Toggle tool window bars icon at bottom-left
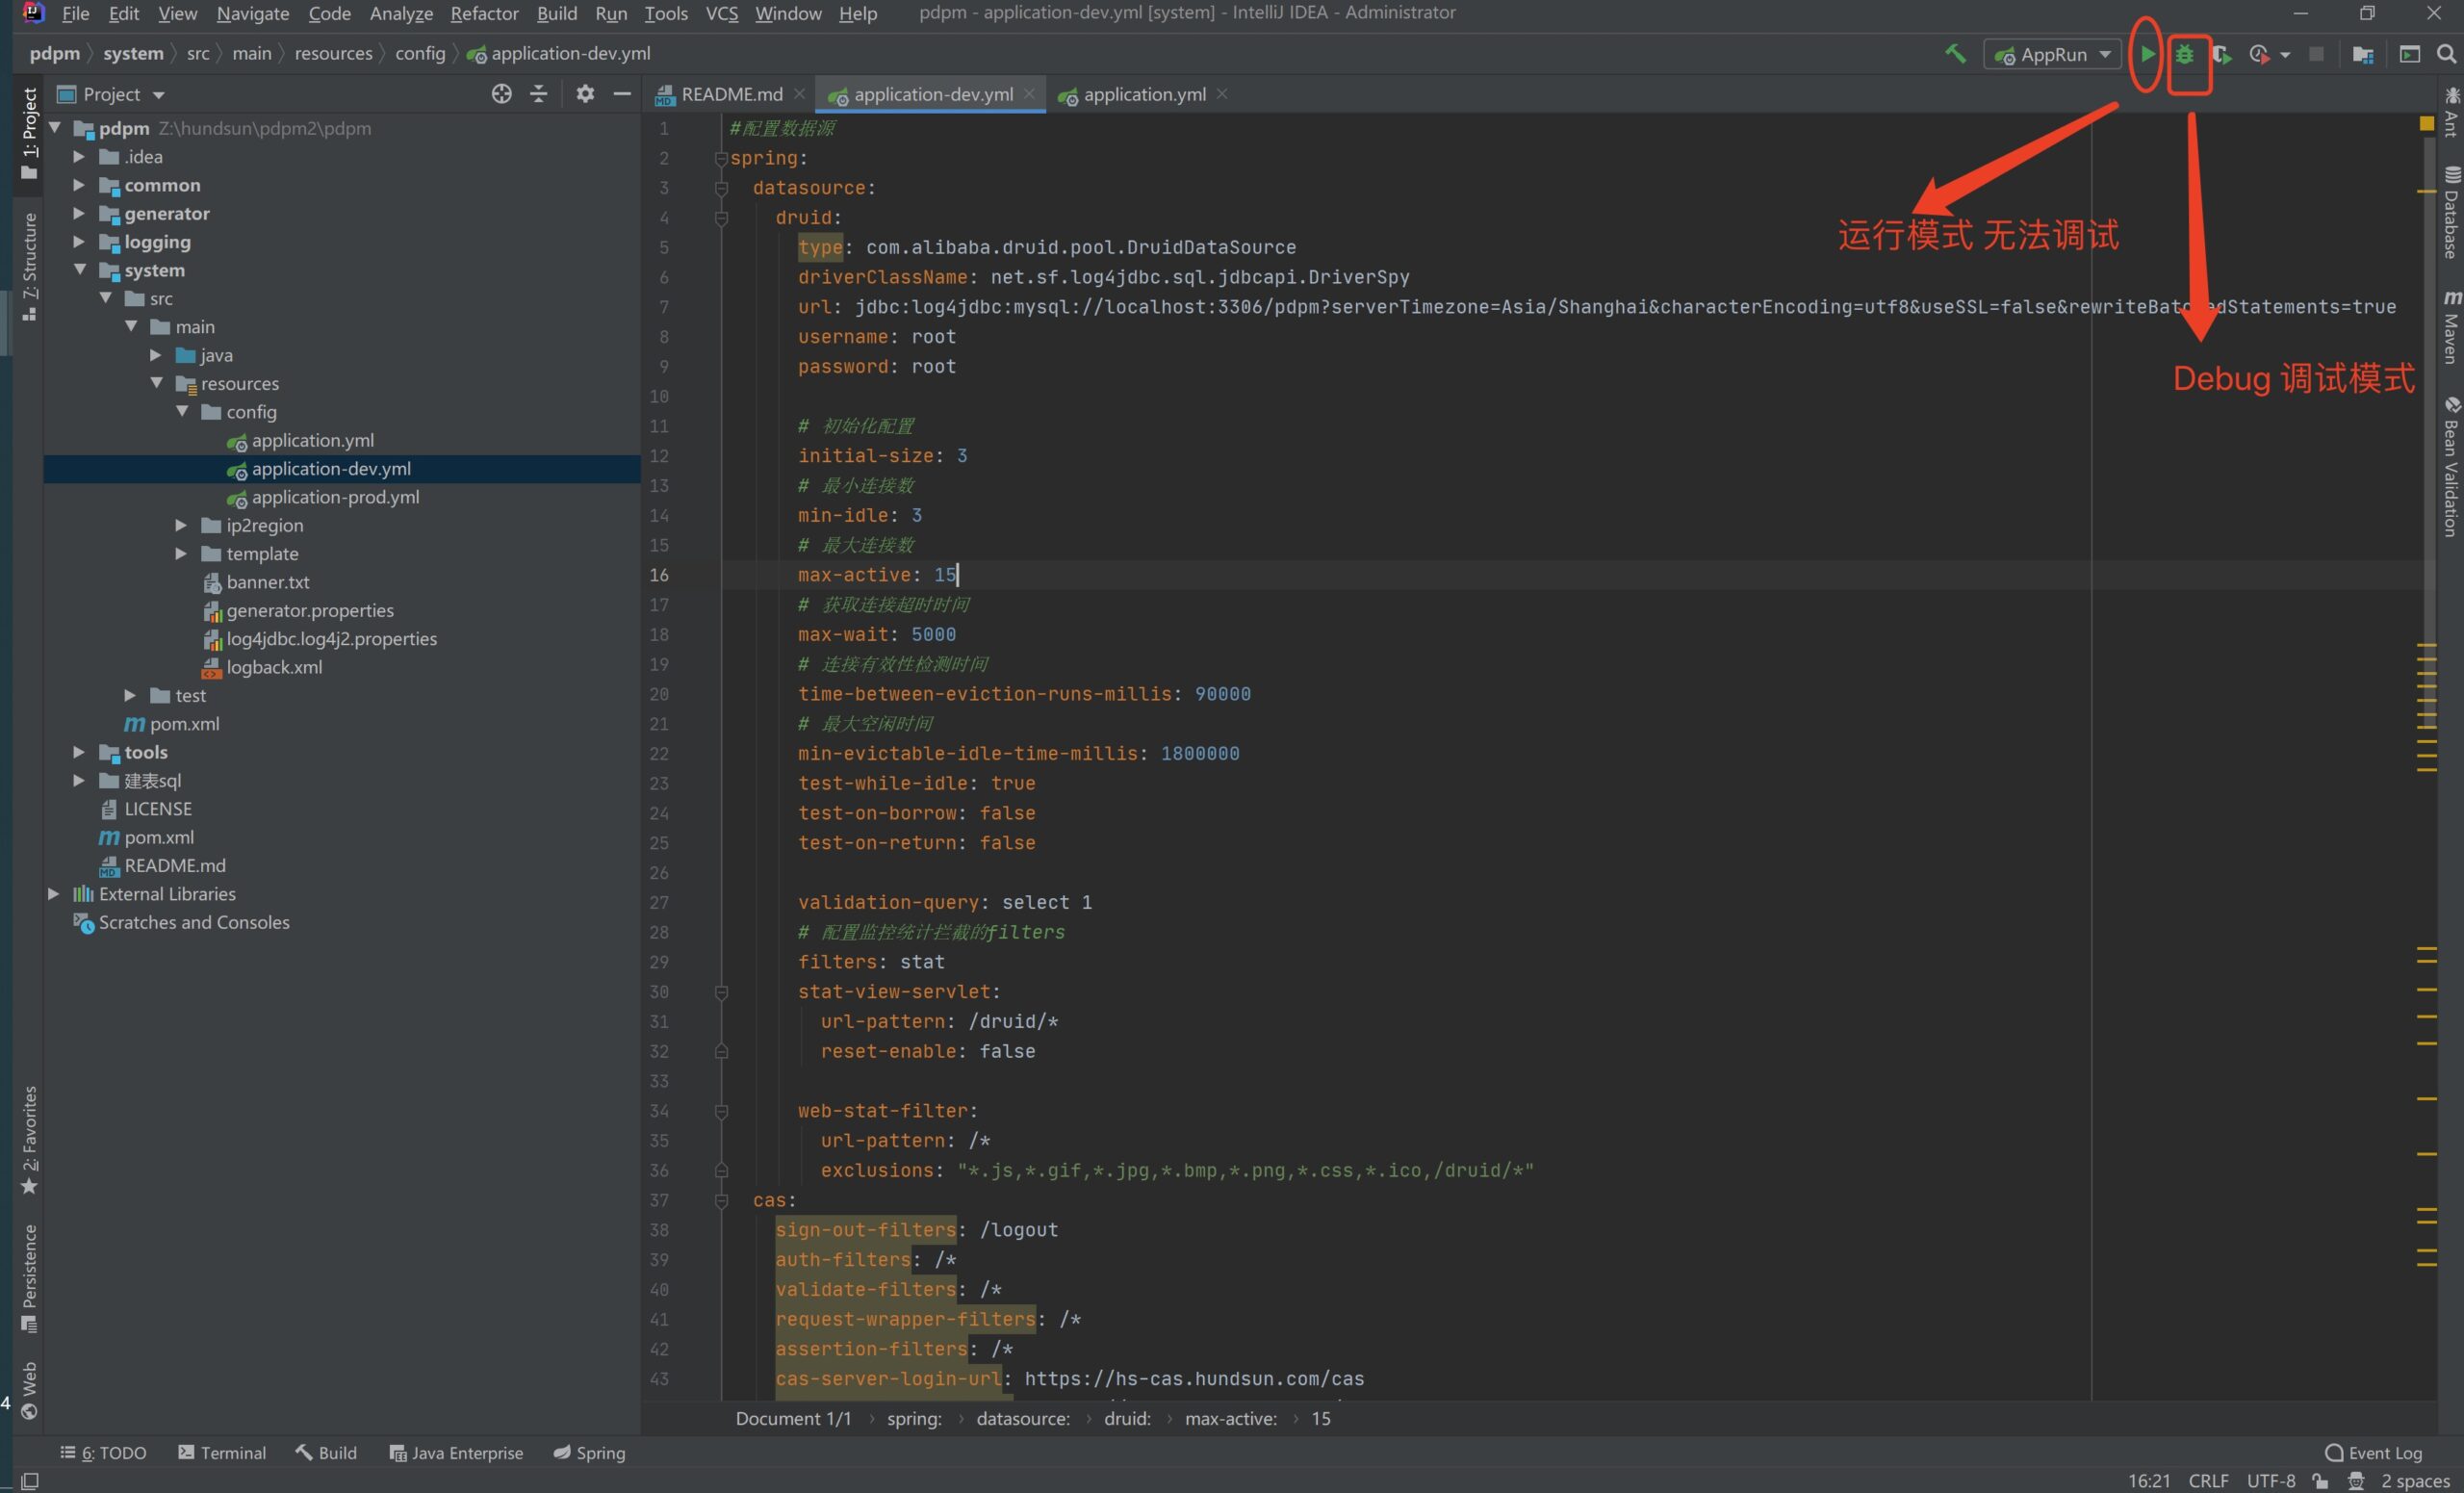Image resolution: width=2464 pixels, height=1493 pixels. 30,1481
